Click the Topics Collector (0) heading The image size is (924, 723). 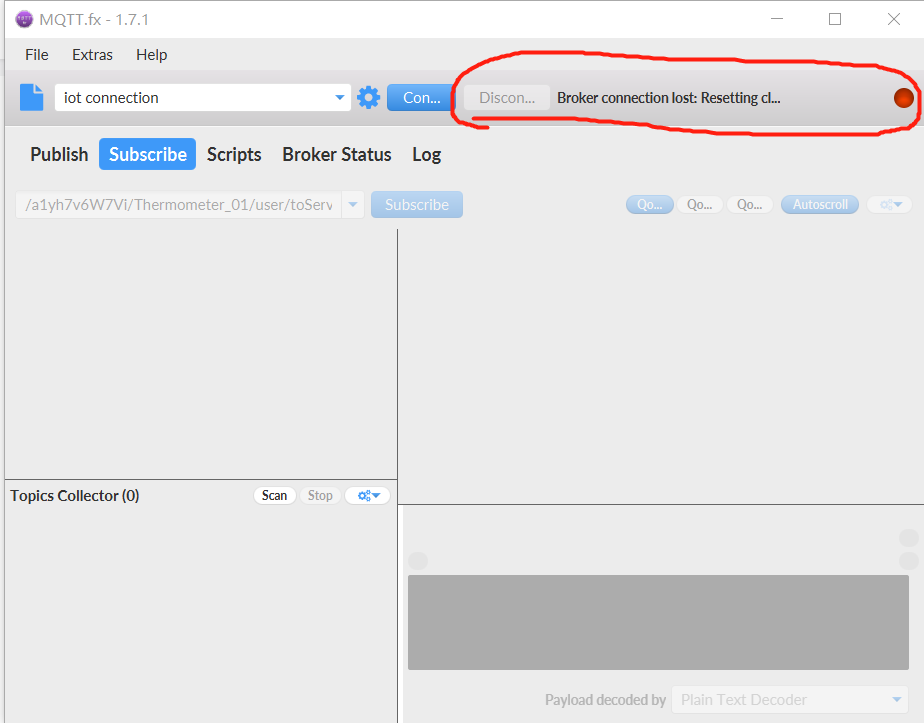click(75, 496)
